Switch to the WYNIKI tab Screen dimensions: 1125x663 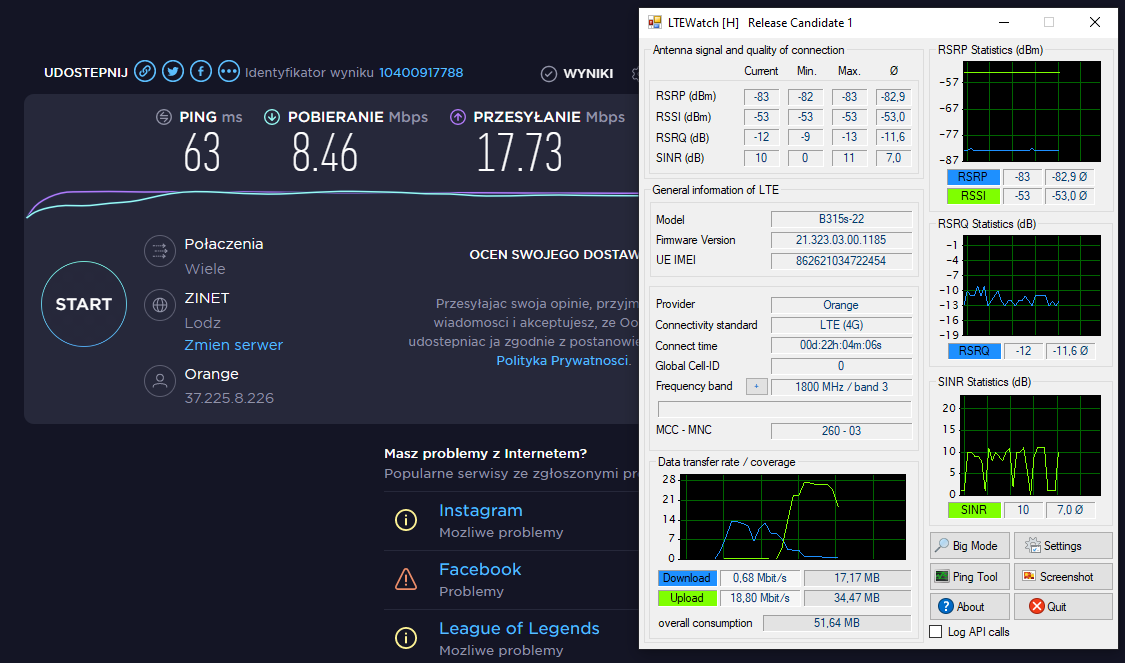pyautogui.click(x=578, y=73)
